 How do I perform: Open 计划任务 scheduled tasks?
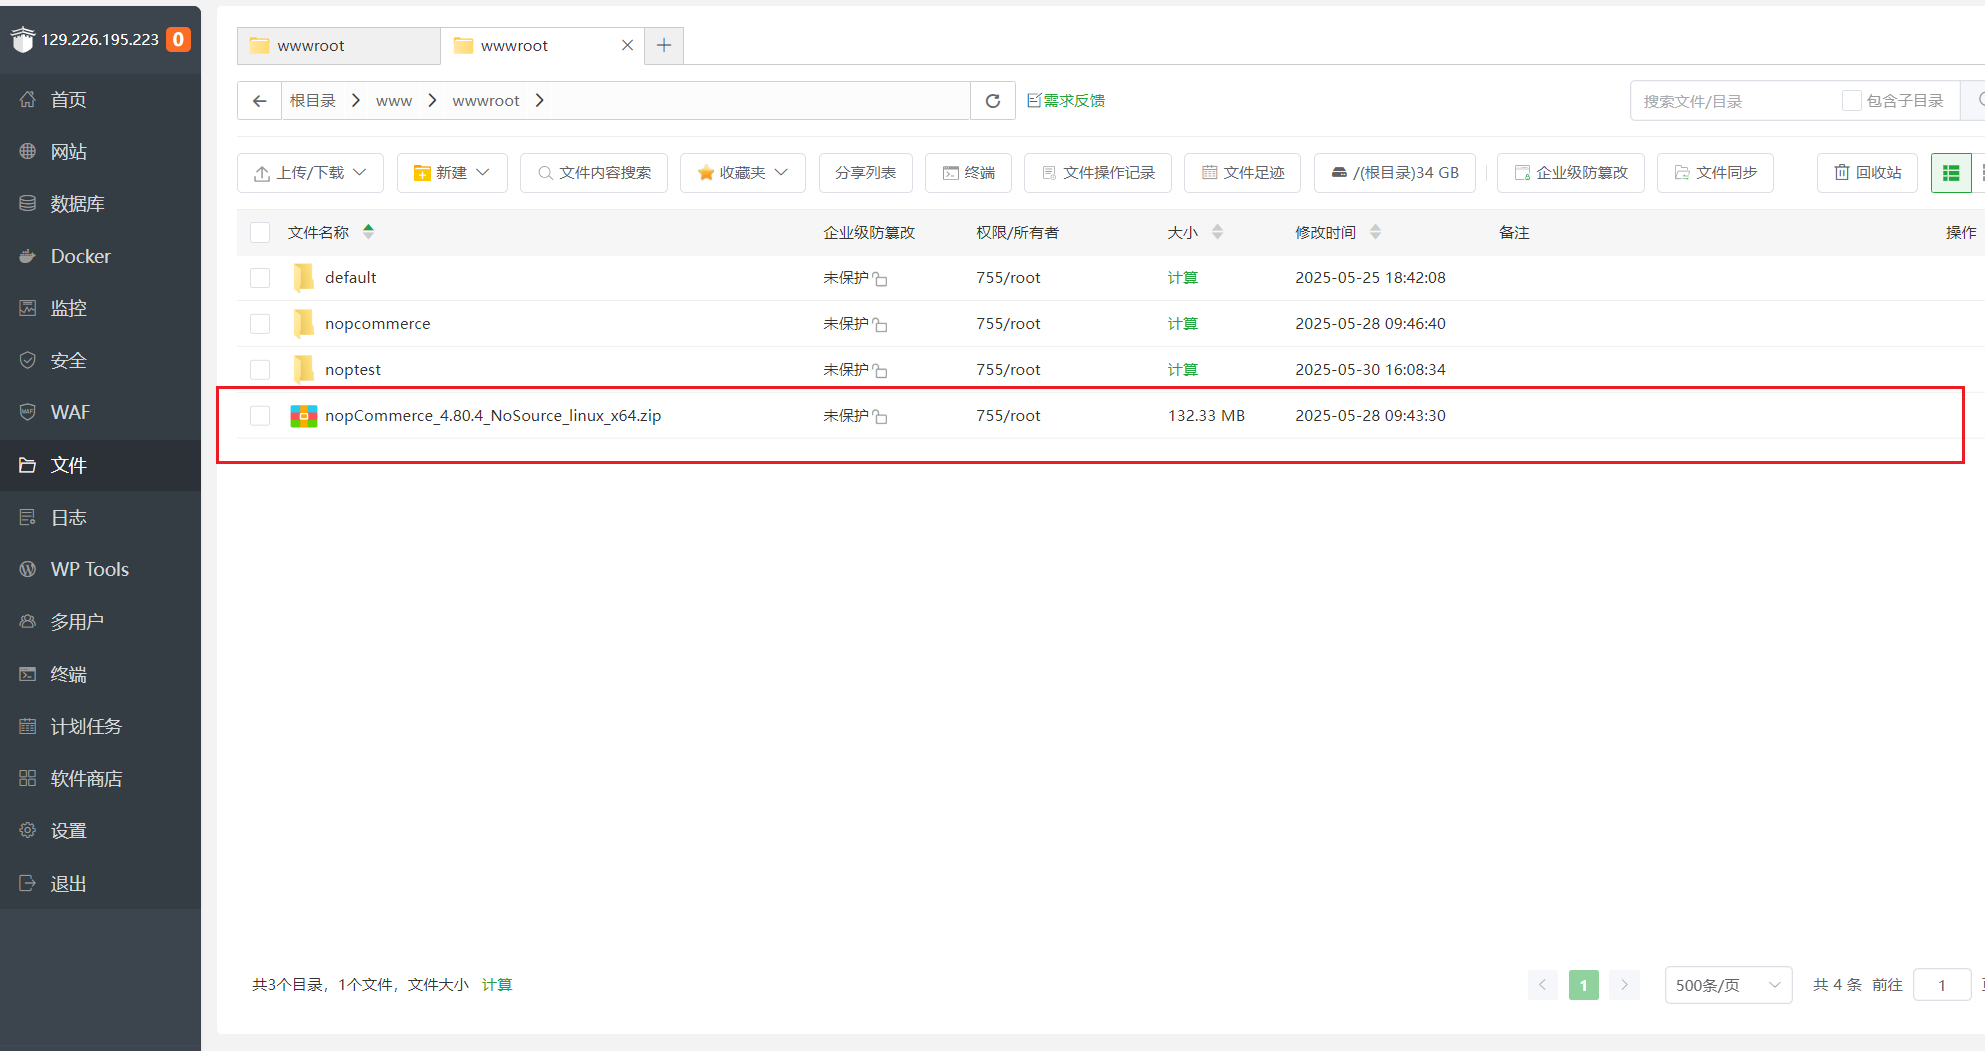pyautogui.click(x=100, y=726)
